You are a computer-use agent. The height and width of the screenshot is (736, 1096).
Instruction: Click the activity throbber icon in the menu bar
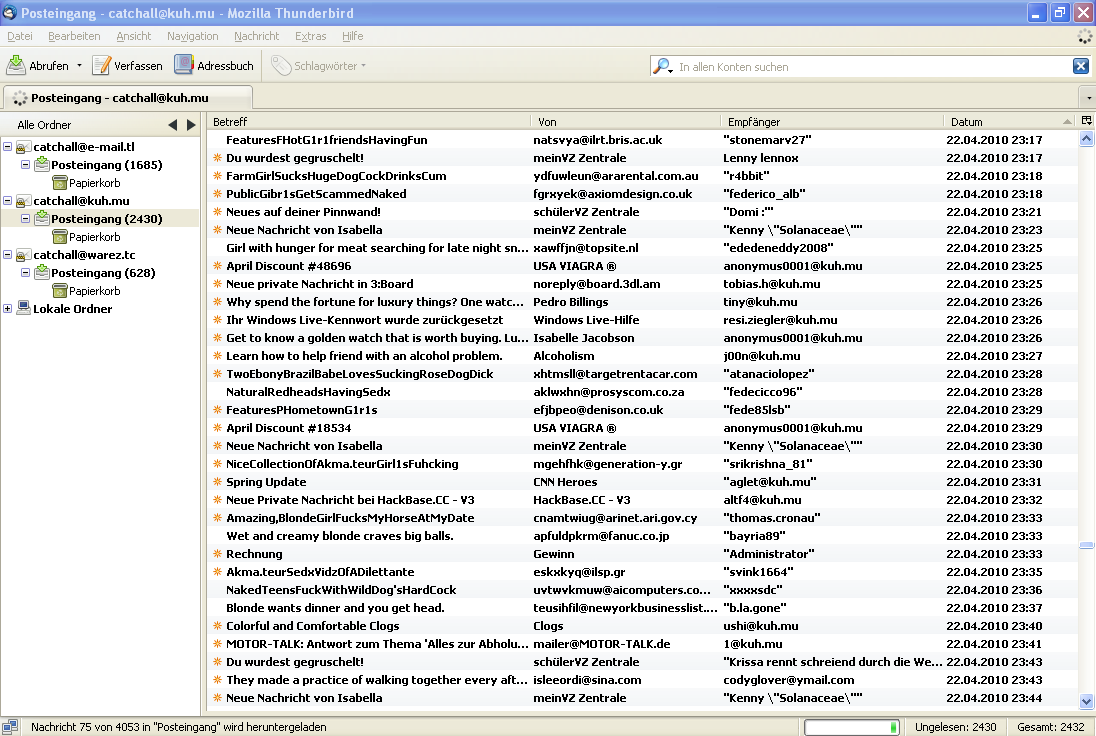click(1085, 36)
